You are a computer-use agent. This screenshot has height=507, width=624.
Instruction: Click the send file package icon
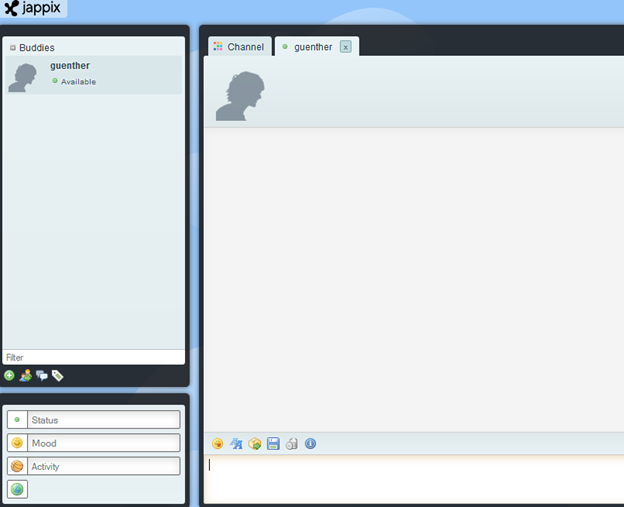pos(255,443)
